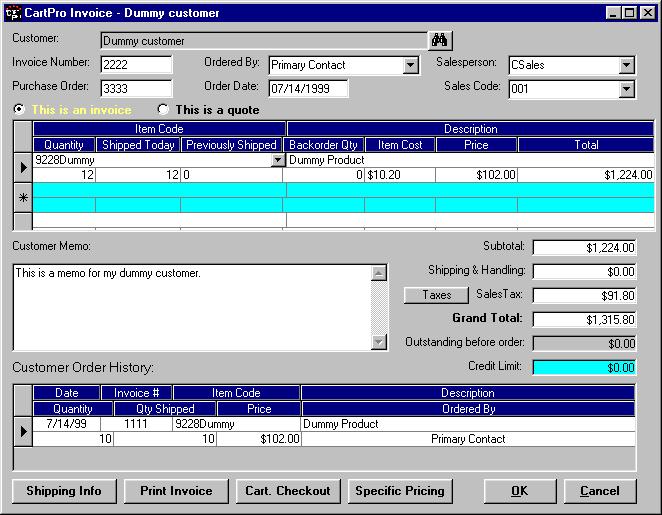Click the Total column header
The height and width of the screenshot is (515, 662).
point(586,145)
